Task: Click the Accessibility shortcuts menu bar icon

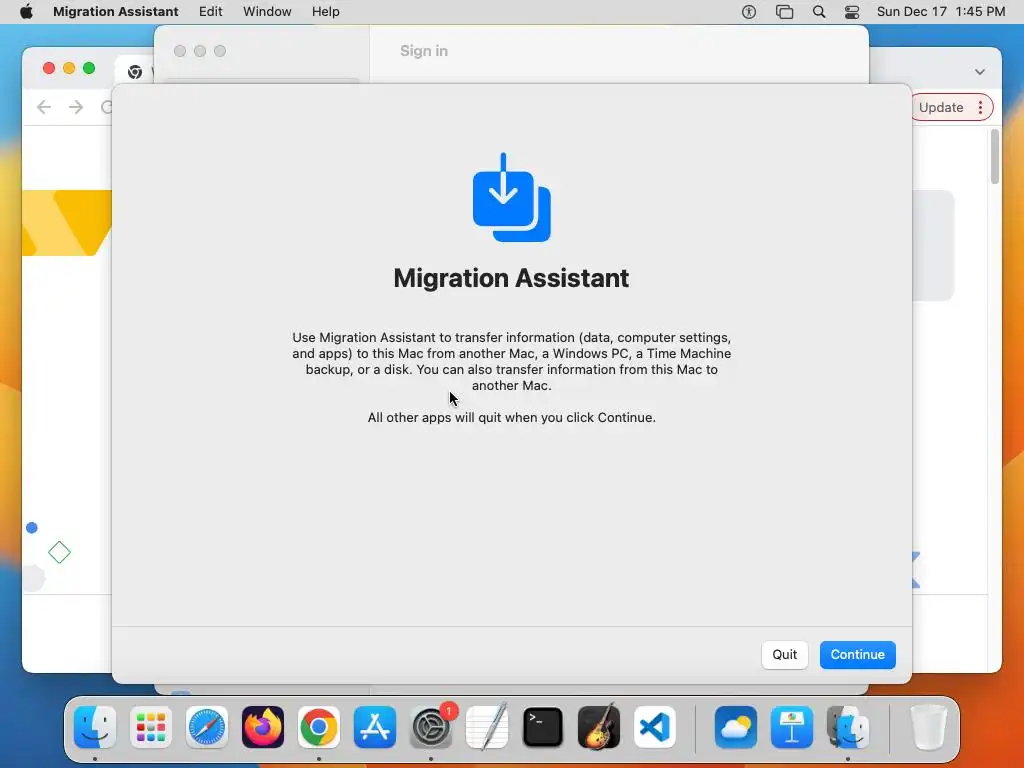Action: (x=749, y=12)
